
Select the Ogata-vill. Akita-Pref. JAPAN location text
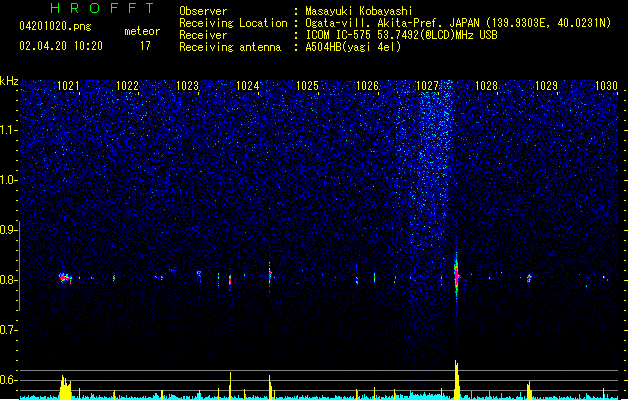[x=458, y=23]
